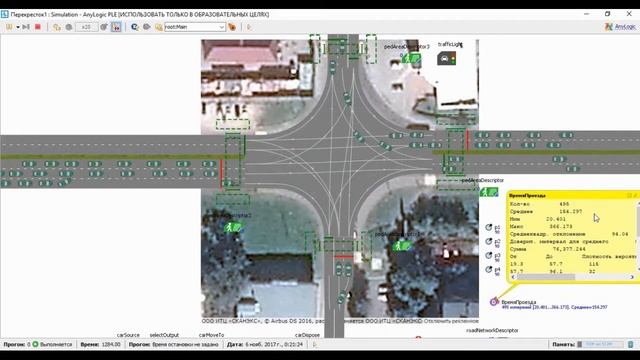Click the stop time not set status text
Viewport: 640px width, 360px height.
[x=185, y=344]
